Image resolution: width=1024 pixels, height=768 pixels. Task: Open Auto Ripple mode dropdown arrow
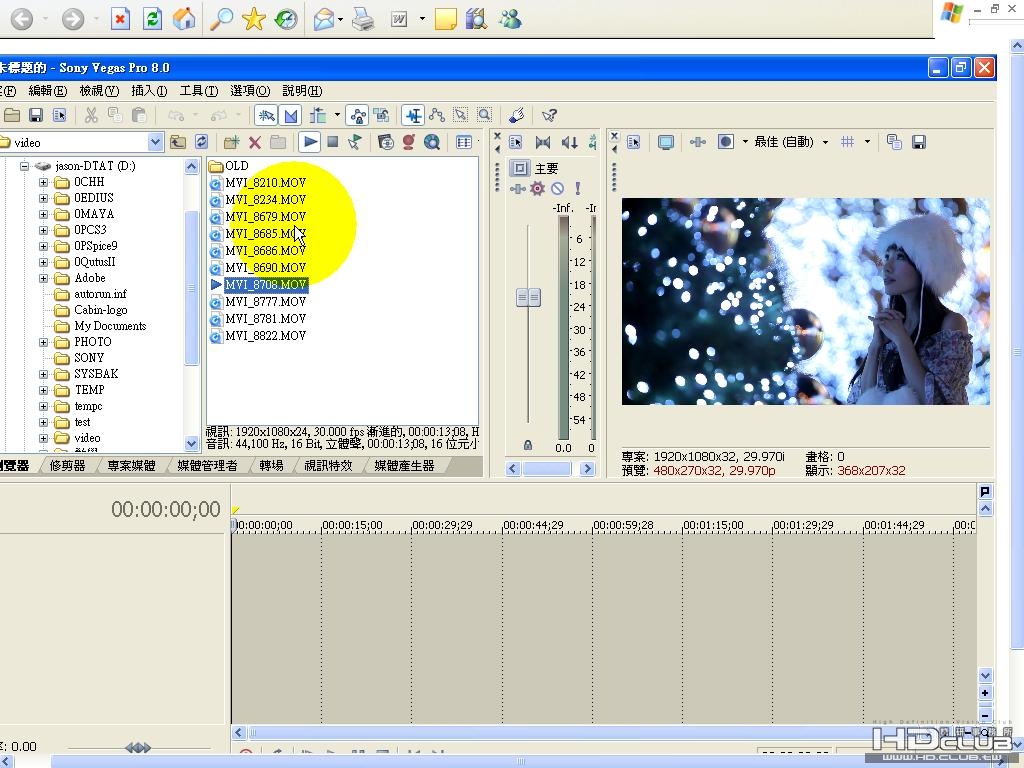(337, 115)
